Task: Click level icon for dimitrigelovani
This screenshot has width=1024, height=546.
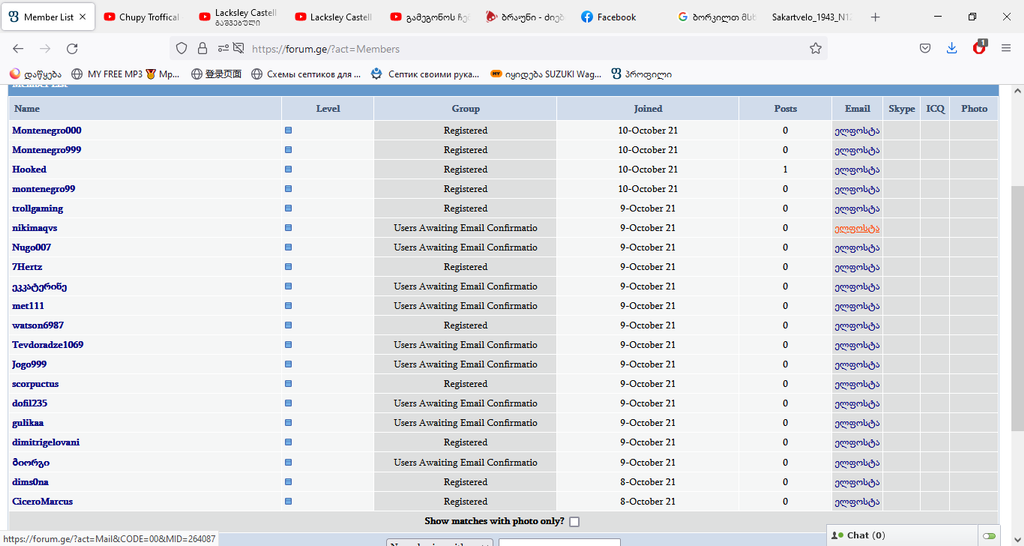Action: 288,442
